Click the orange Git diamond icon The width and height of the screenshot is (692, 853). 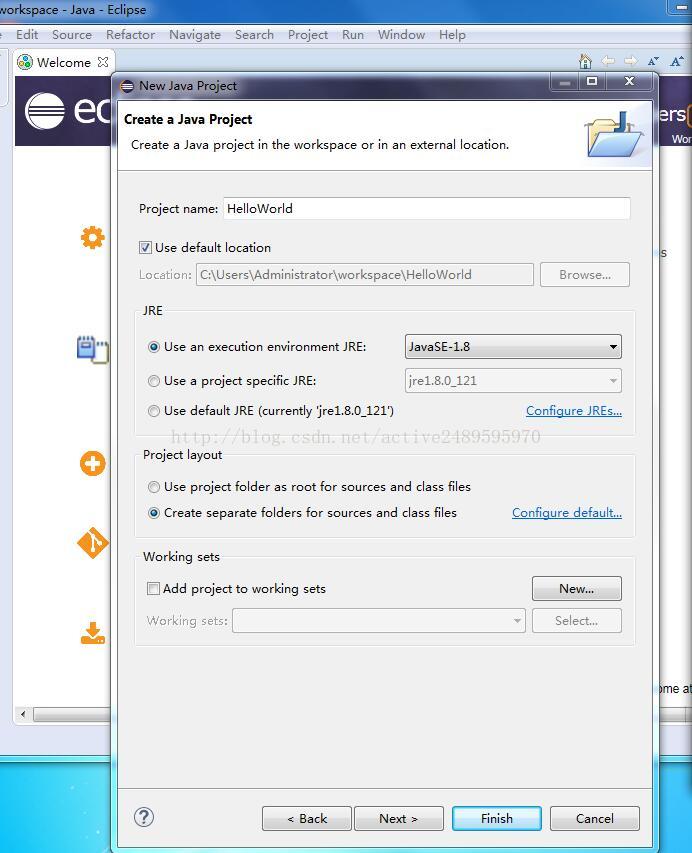[x=92, y=542]
